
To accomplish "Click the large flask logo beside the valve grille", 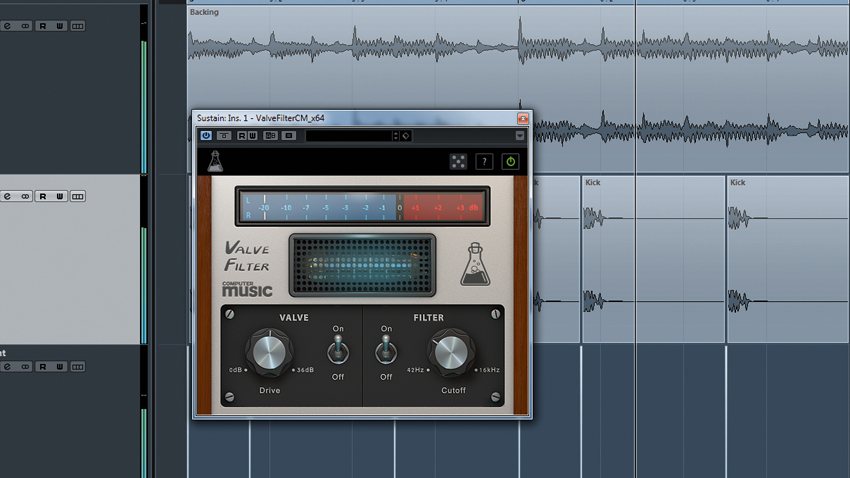I will 475,264.
